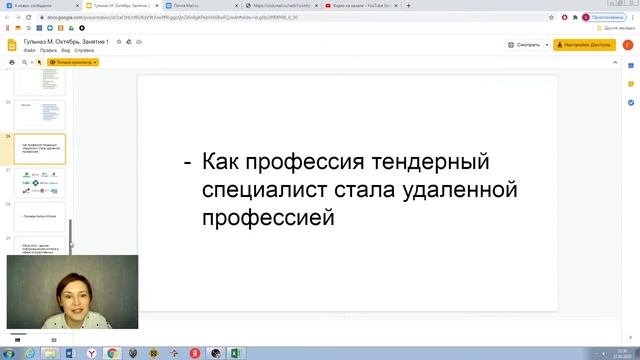The width and height of the screenshot is (640, 360).
Task: Click the paused profile chip
Action: tap(604, 17)
